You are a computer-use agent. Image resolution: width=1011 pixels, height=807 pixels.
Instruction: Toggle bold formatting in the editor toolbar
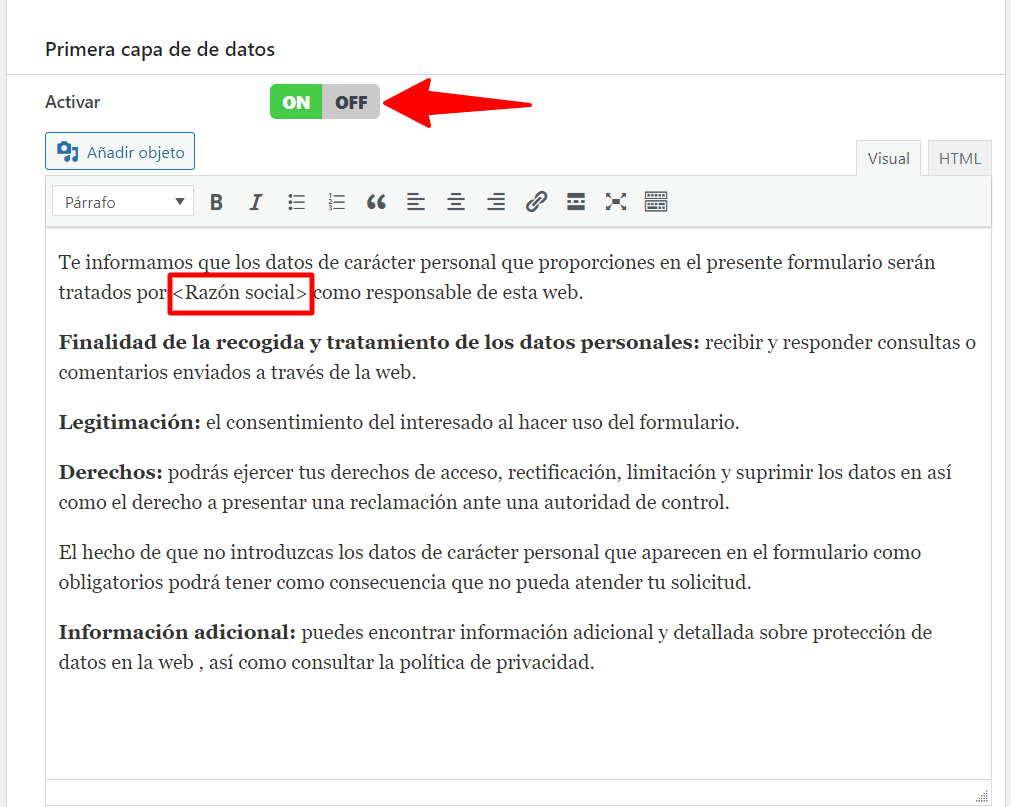216,202
